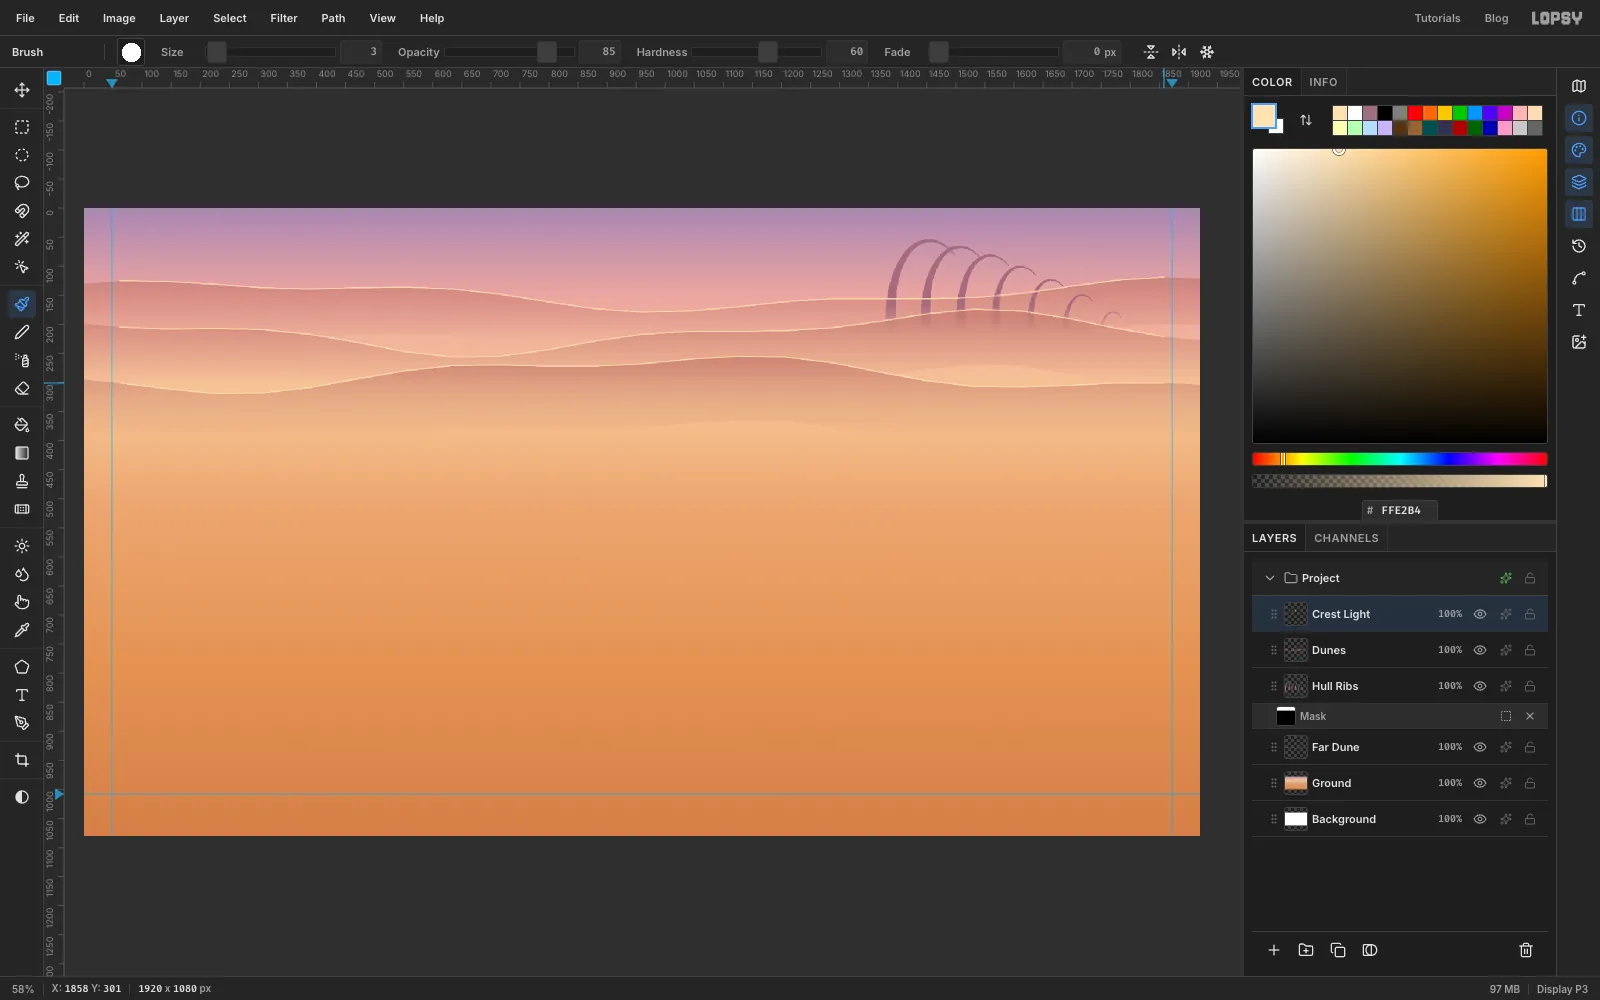Click the delete layer trash icon
The width and height of the screenshot is (1600, 1000).
pos(1526,950)
